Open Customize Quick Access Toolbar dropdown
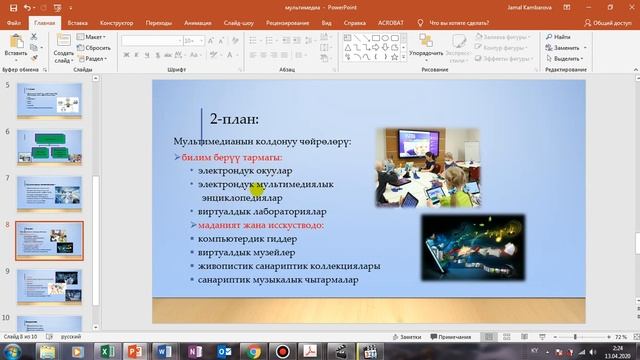640x360 pixels. pos(70,8)
